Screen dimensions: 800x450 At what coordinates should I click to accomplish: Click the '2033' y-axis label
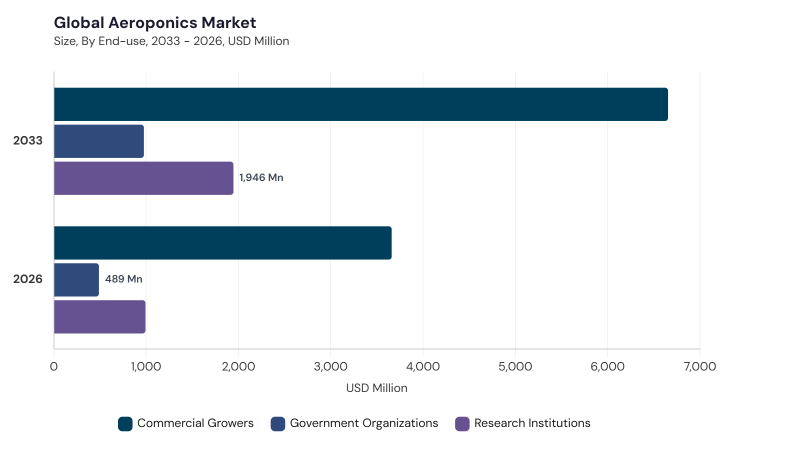(28, 141)
